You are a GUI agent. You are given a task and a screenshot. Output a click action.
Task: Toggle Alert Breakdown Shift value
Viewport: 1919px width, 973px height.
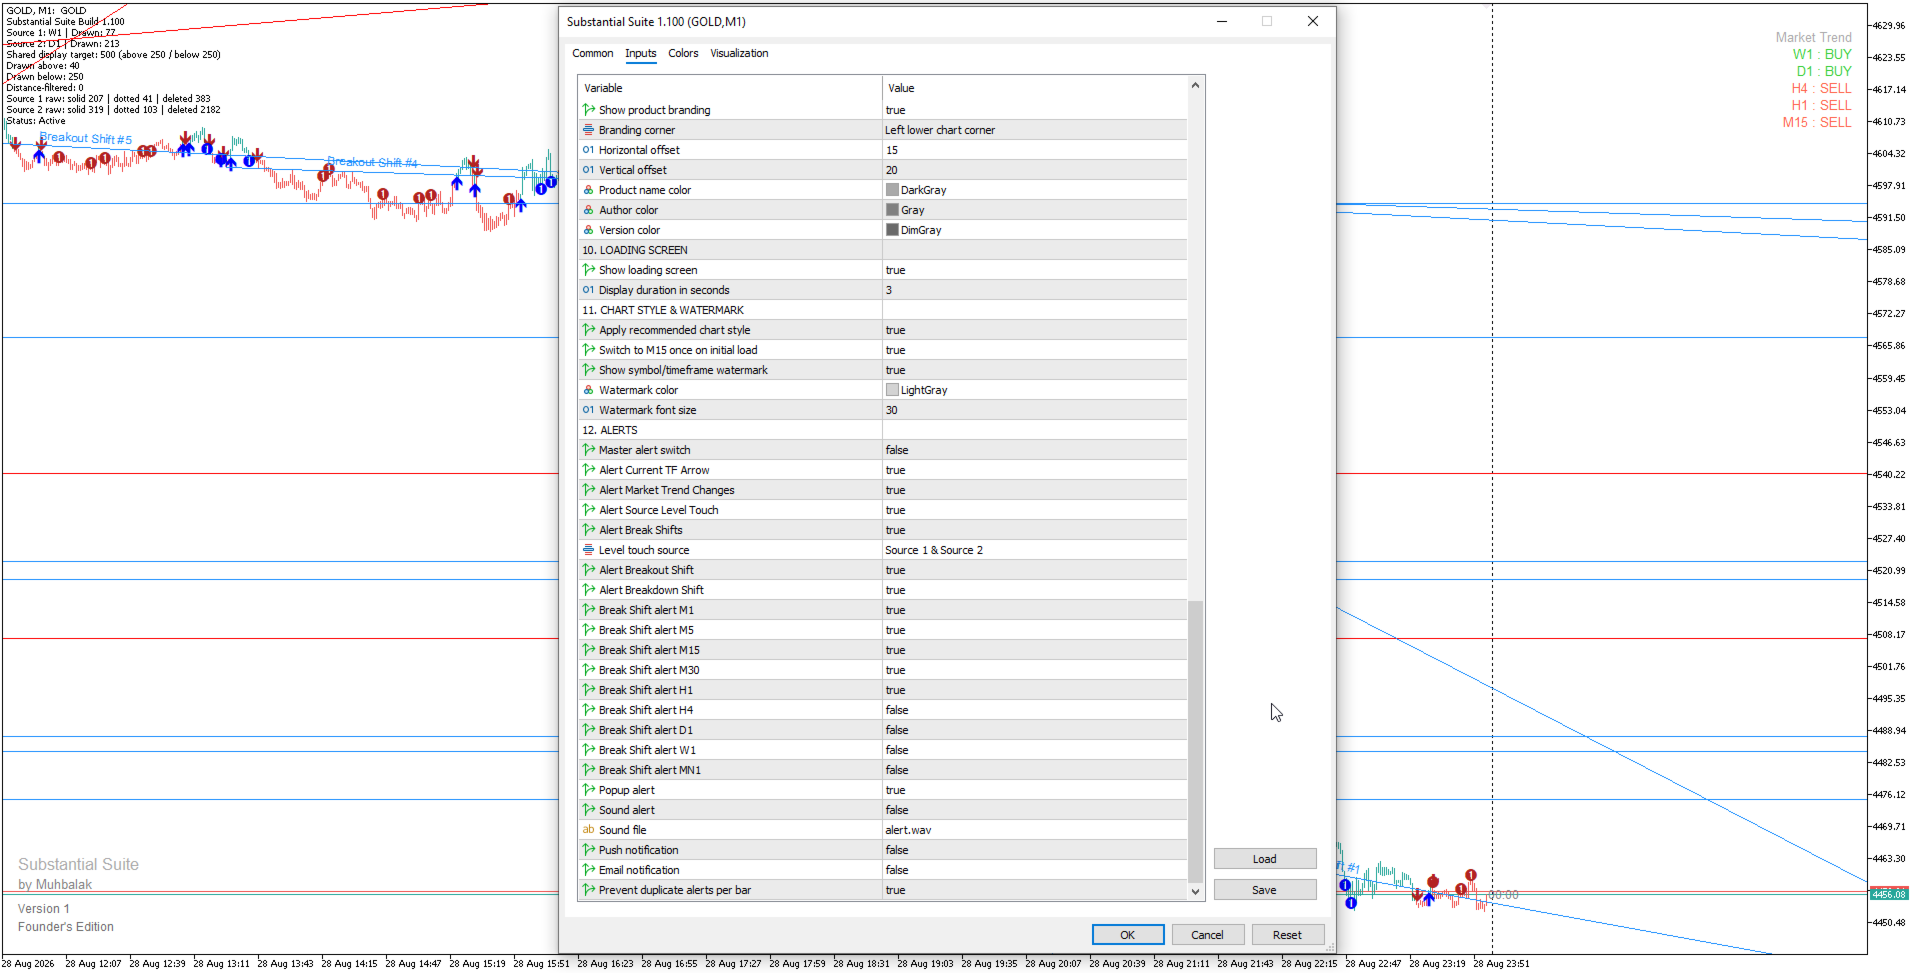(x=1034, y=590)
